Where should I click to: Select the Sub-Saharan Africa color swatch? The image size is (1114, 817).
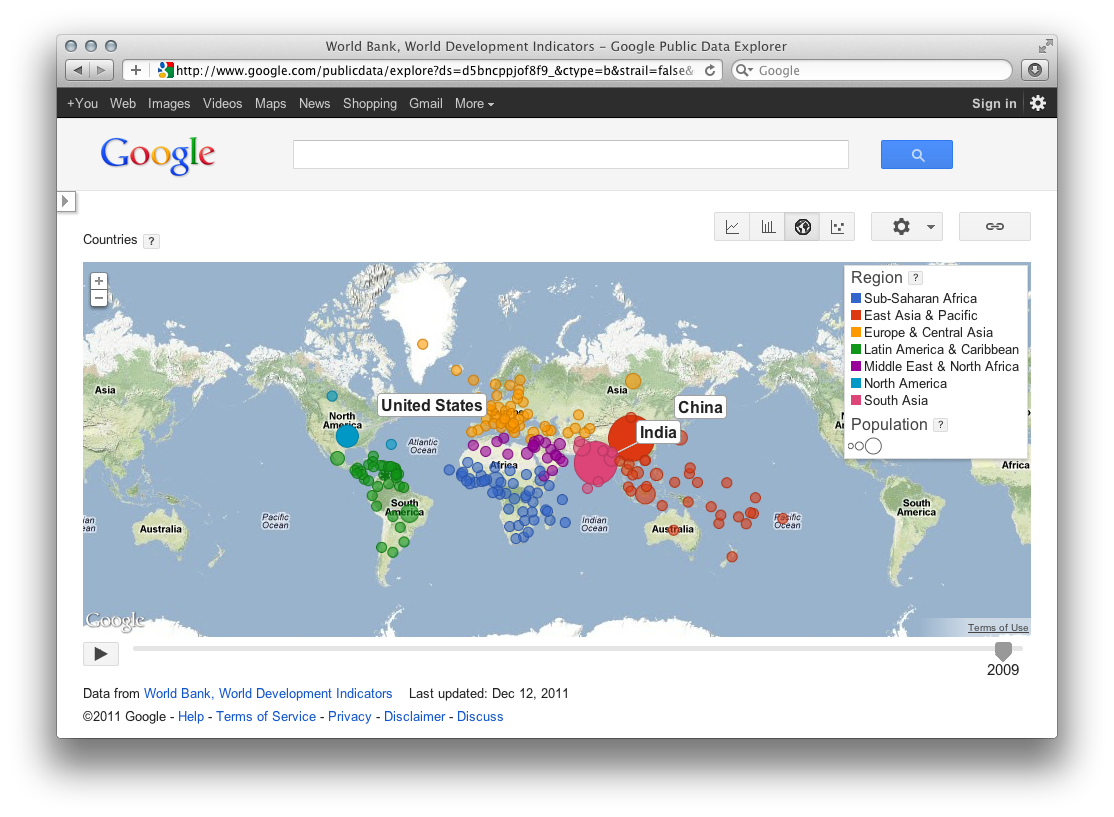(x=855, y=298)
